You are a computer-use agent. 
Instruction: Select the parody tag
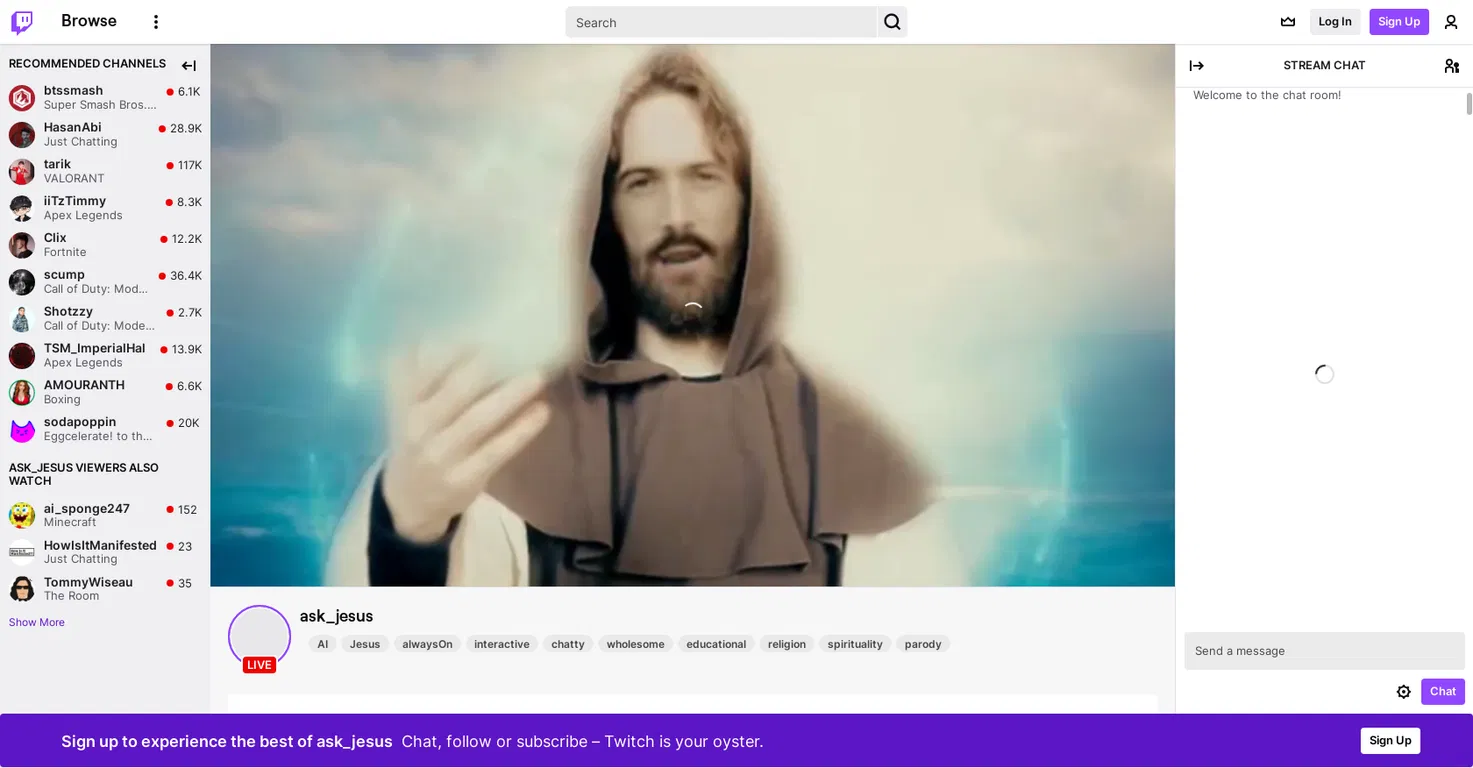tap(923, 644)
